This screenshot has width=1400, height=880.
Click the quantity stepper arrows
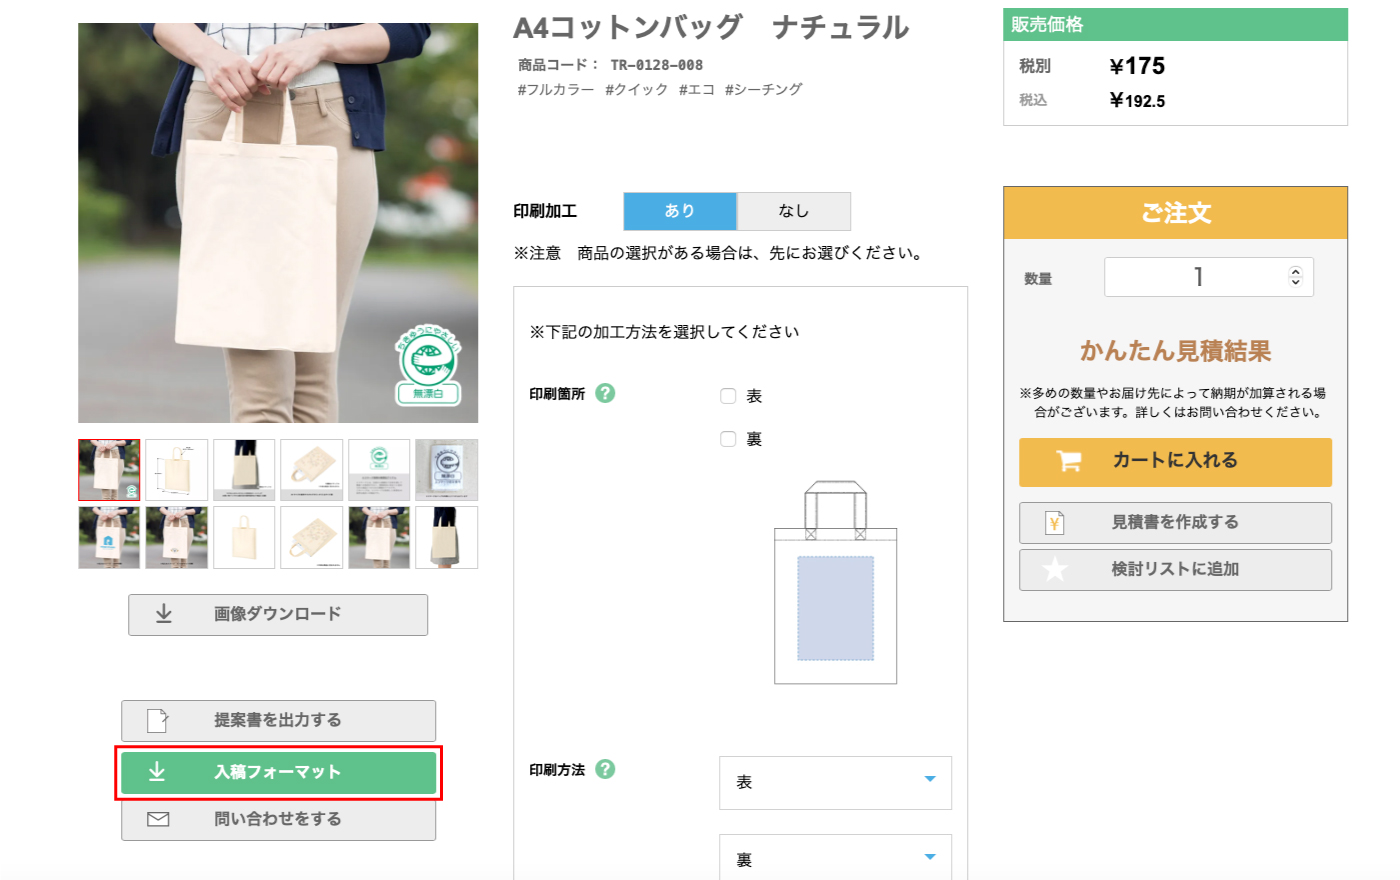[x=1295, y=277]
